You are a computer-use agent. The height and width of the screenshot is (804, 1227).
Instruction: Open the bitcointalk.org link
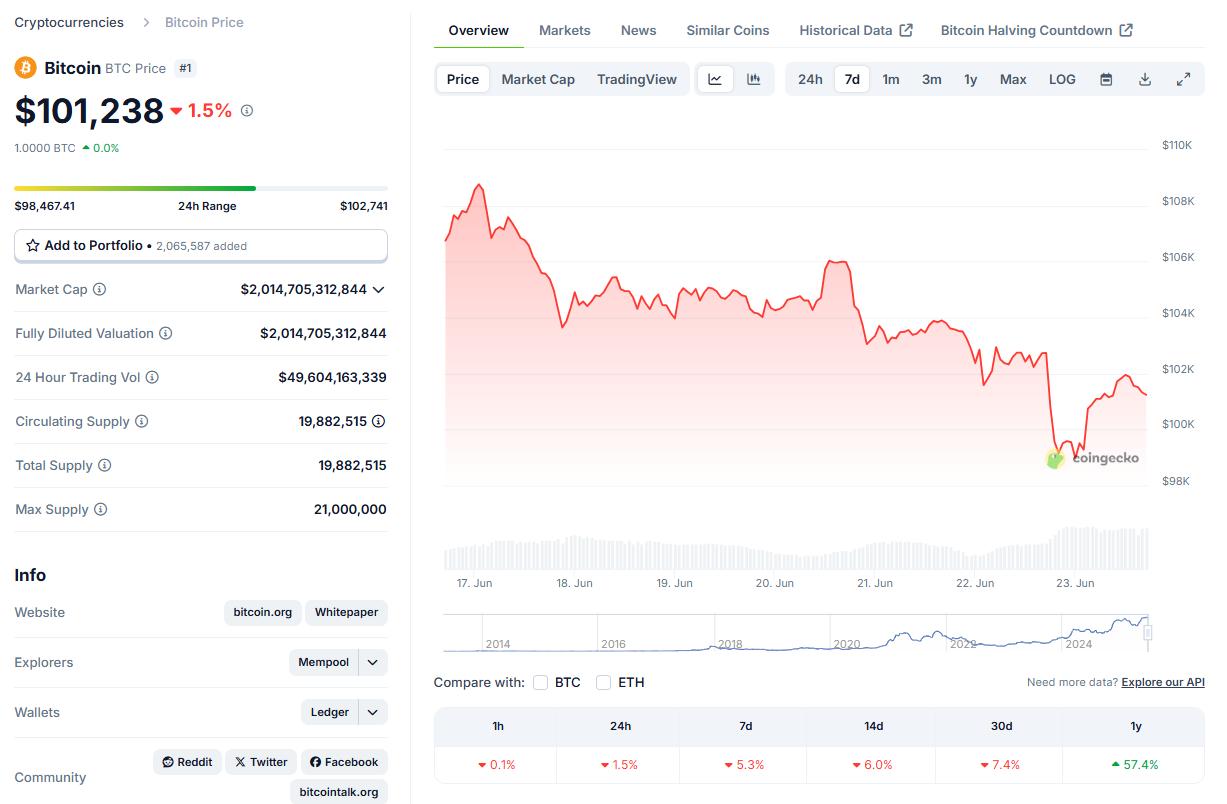(x=339, y=792)
